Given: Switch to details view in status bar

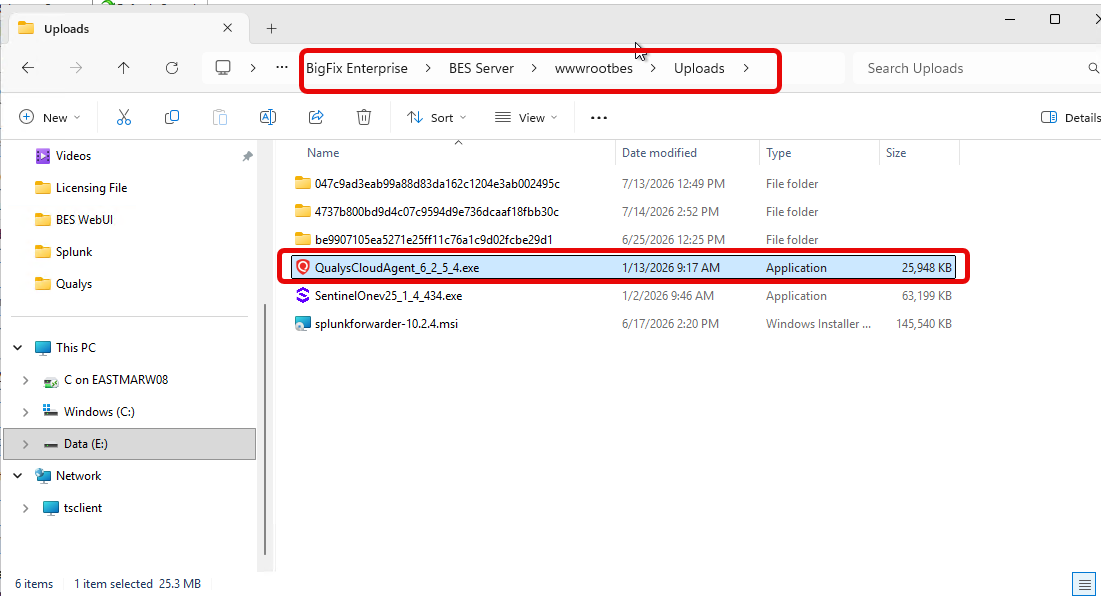Looking at the screenshot, I should (1085, 584).
